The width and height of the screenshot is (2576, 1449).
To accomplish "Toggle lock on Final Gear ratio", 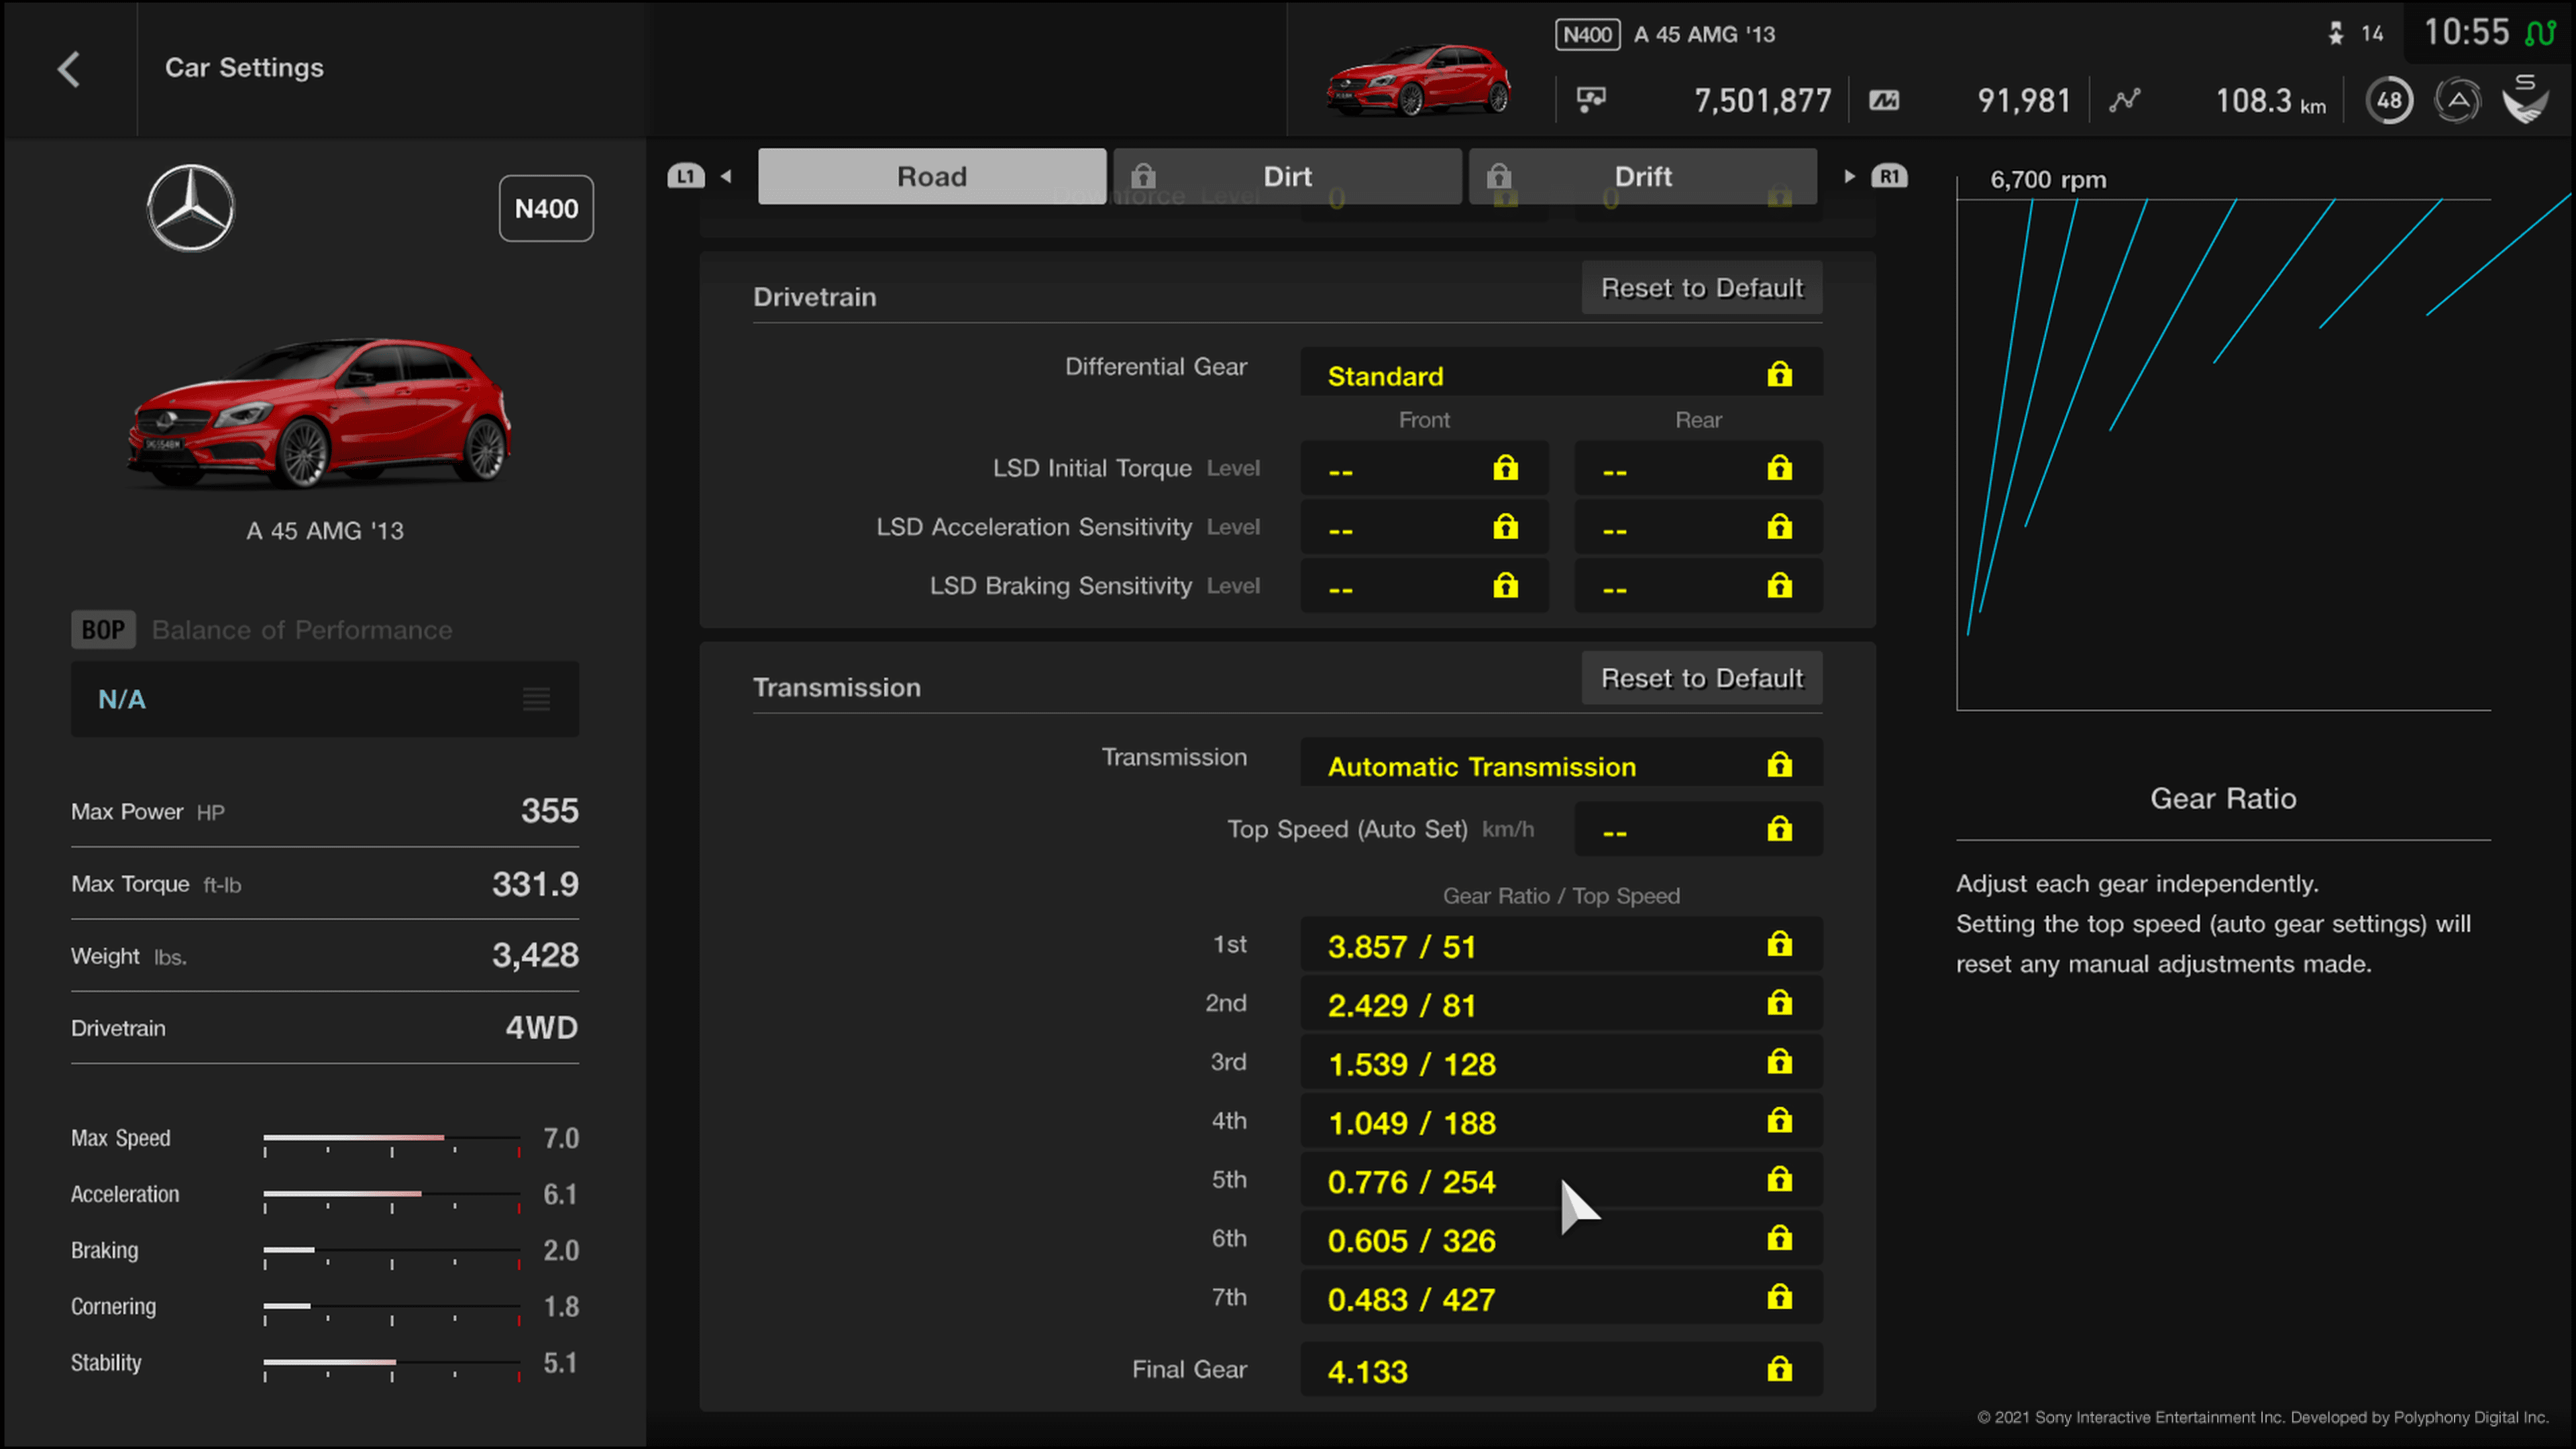I will pos(1780,1368).
